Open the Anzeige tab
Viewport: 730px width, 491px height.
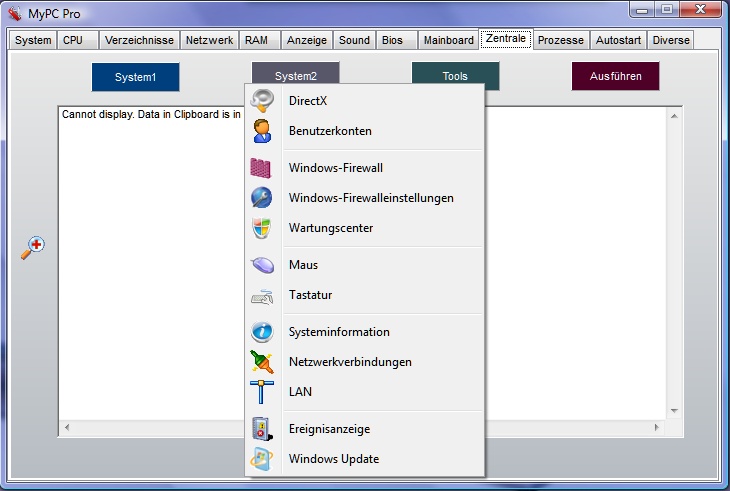(x=307, y=40)
